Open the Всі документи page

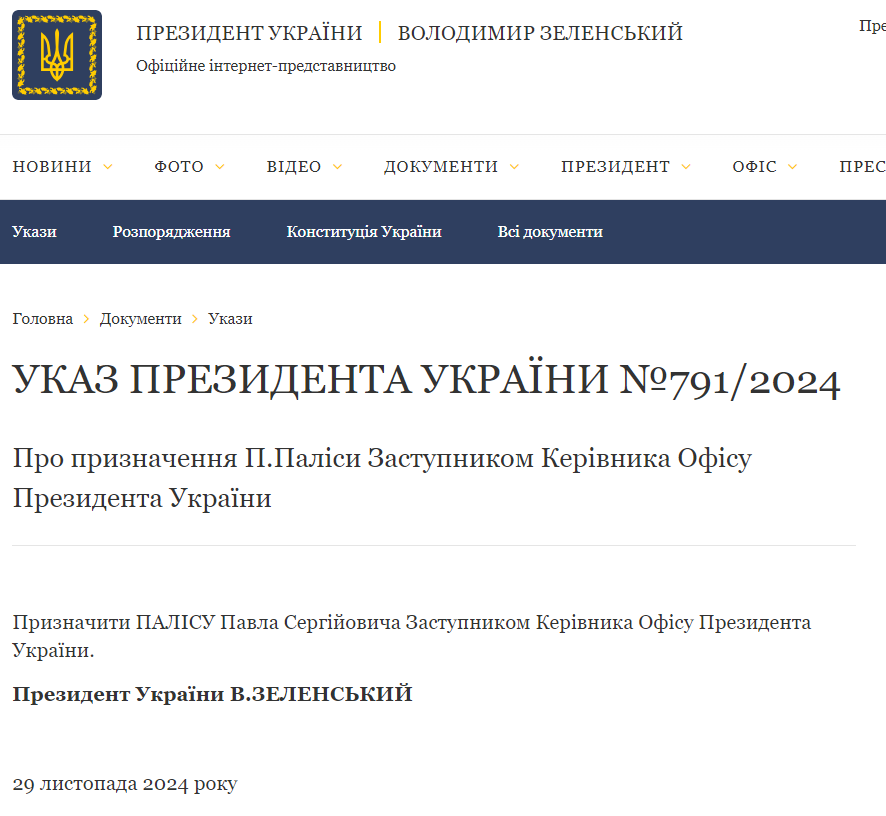[549, 231]
